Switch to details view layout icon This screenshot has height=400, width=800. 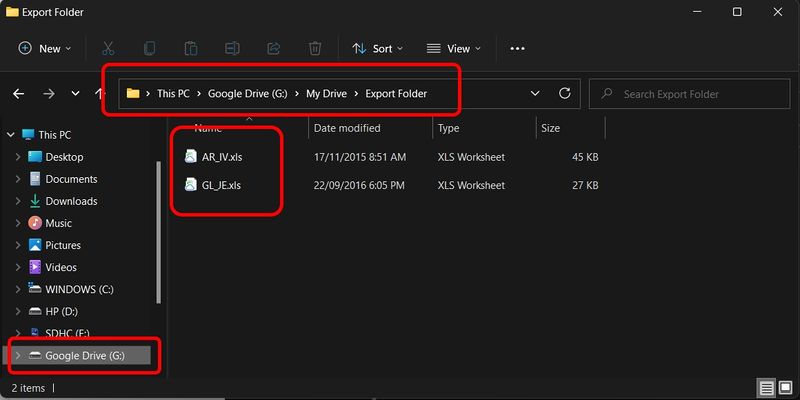[x=765, y=388]
